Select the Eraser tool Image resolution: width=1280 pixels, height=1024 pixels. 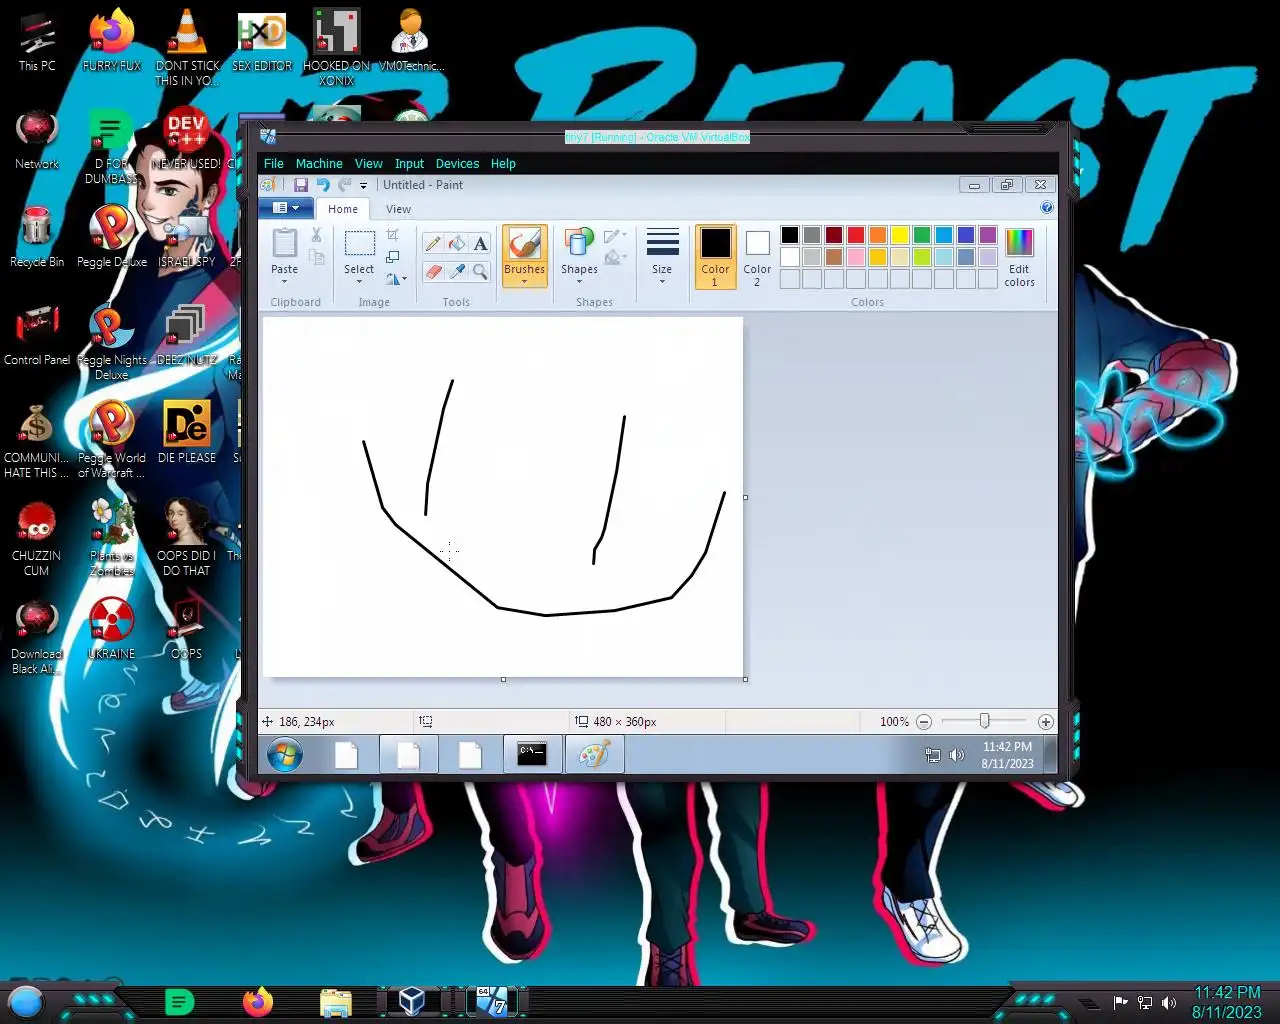pyautogui.click(x=433, y=271)
